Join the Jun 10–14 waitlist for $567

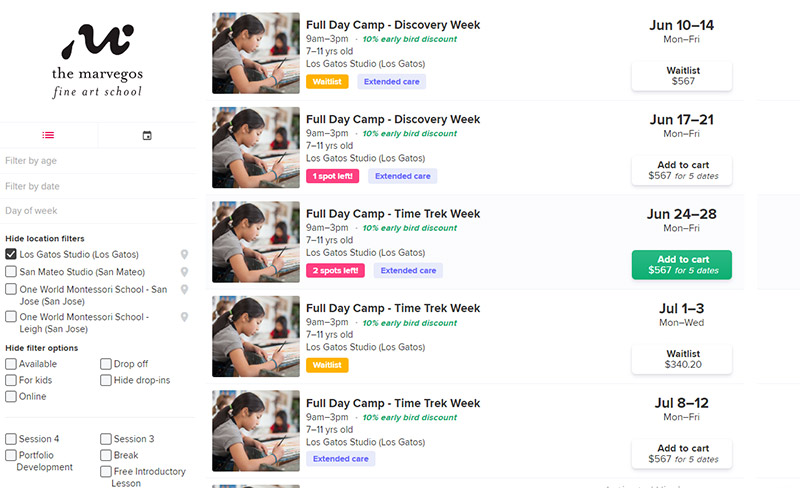coord(682,76)
